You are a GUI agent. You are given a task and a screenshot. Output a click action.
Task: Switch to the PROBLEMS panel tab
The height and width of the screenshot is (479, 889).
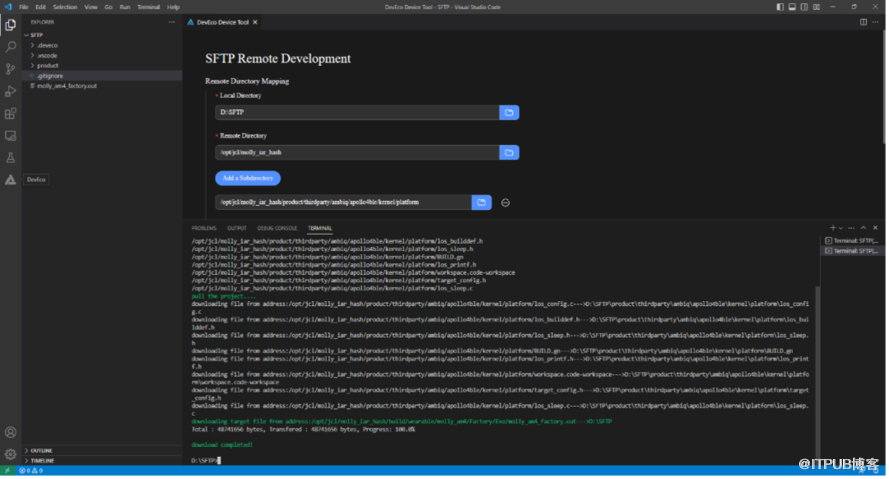[x=204, y=229]
